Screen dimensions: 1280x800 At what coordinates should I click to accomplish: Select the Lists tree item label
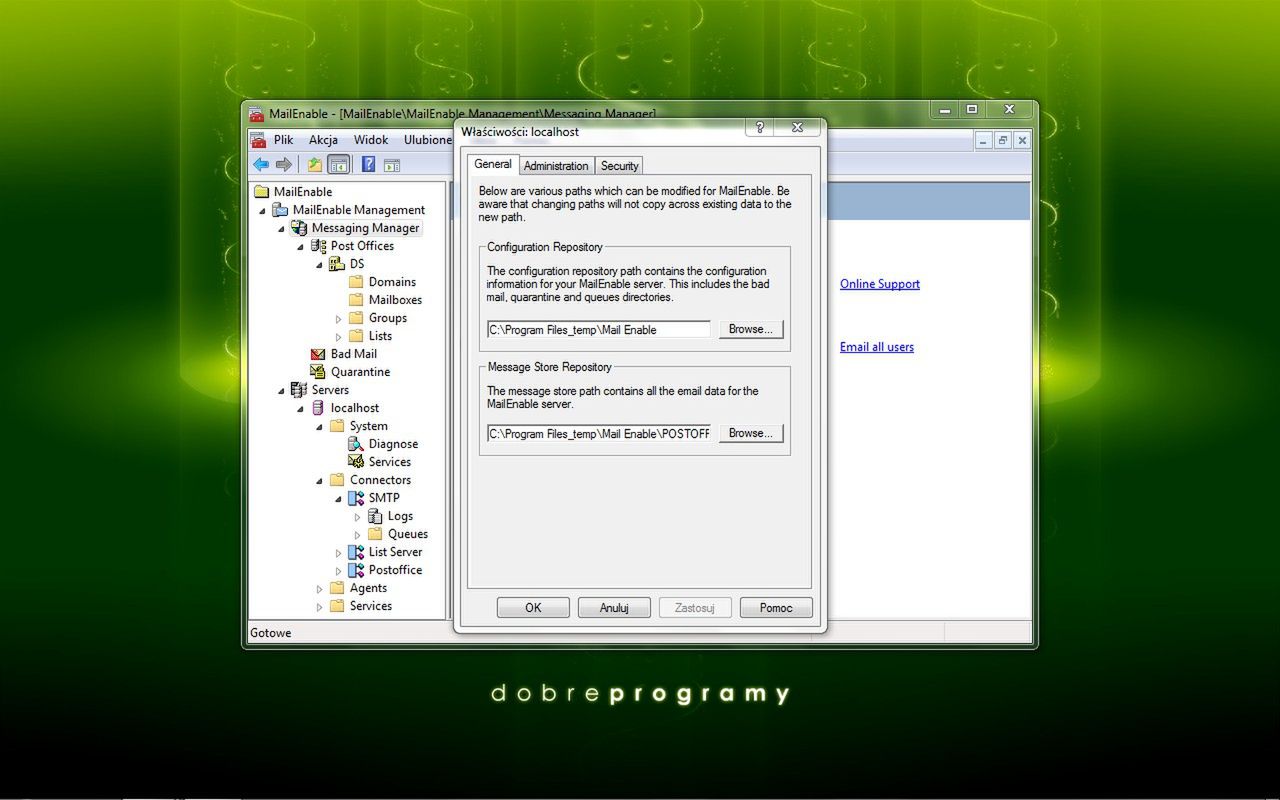click(x=380, y=336)
